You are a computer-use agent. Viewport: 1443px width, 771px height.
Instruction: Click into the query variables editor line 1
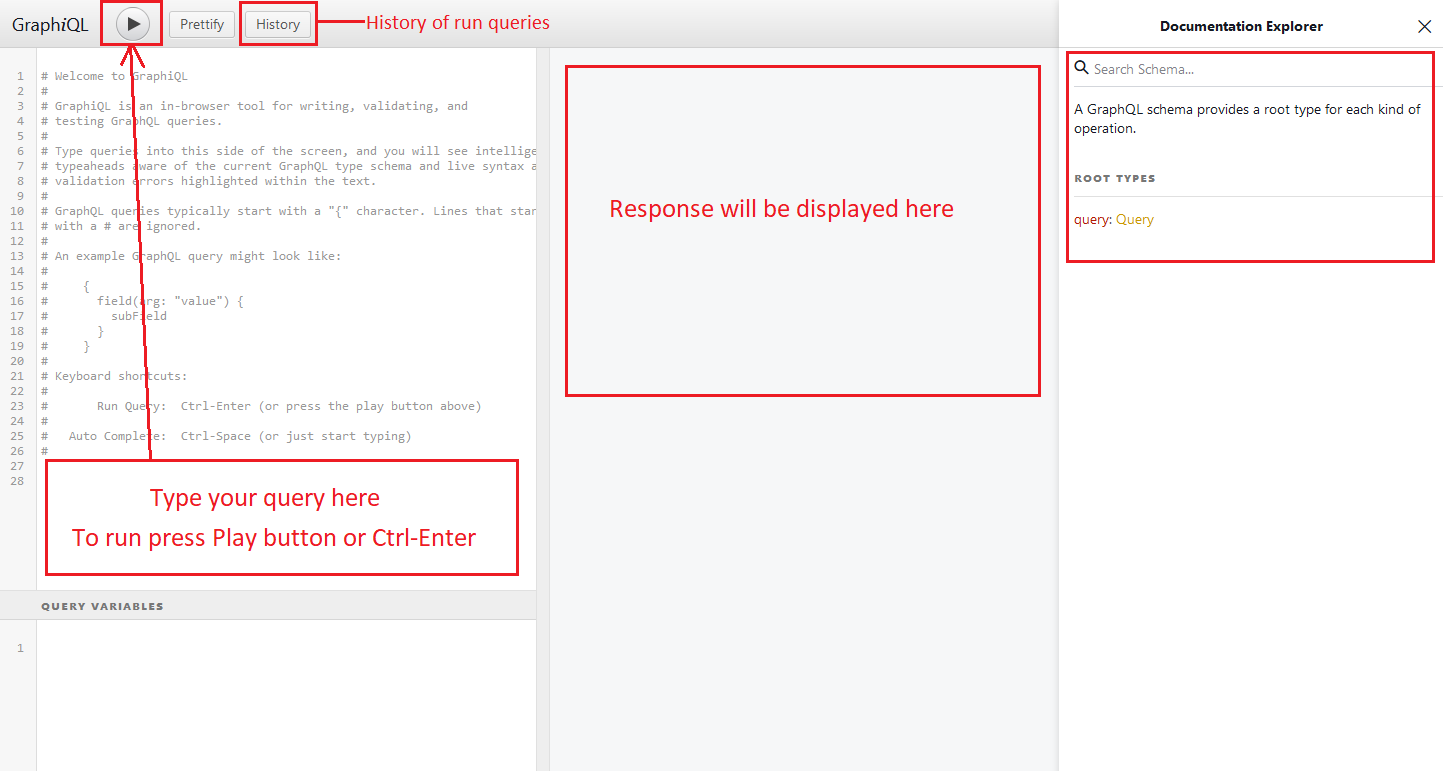pyautogui.click(x=286, y=648)
